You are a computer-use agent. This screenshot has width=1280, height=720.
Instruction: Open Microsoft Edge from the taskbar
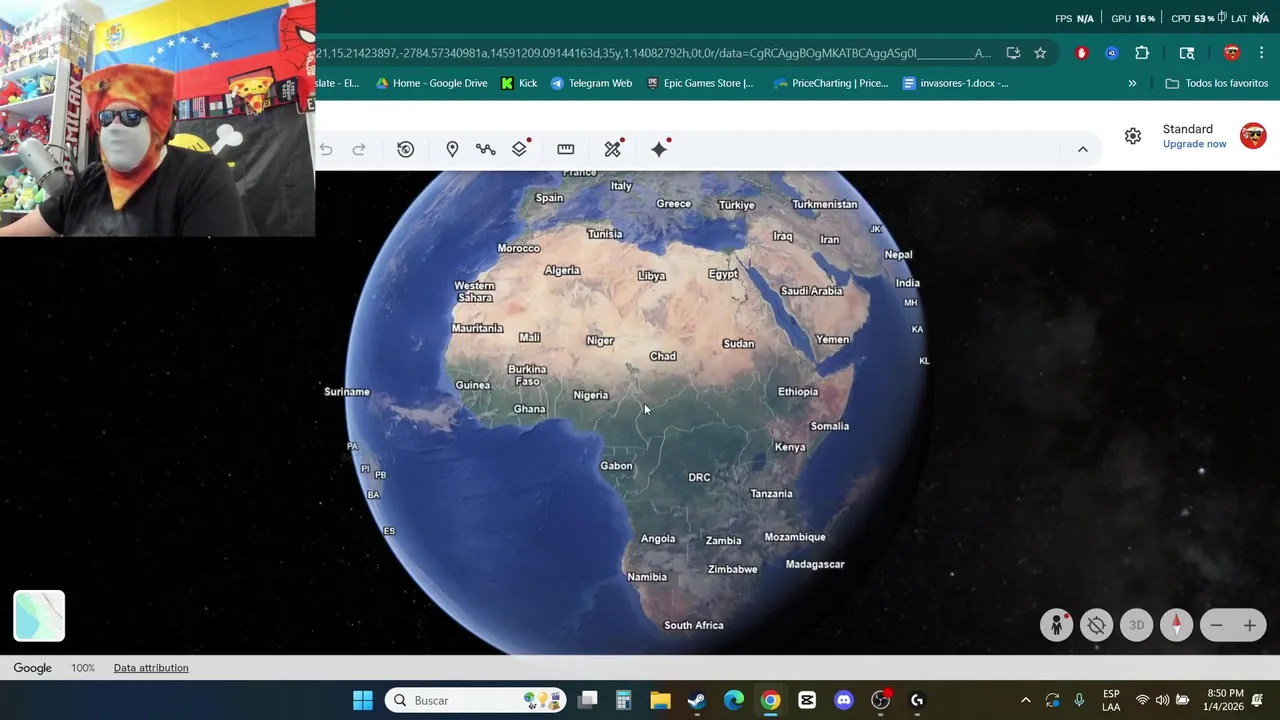click(734, 700)
